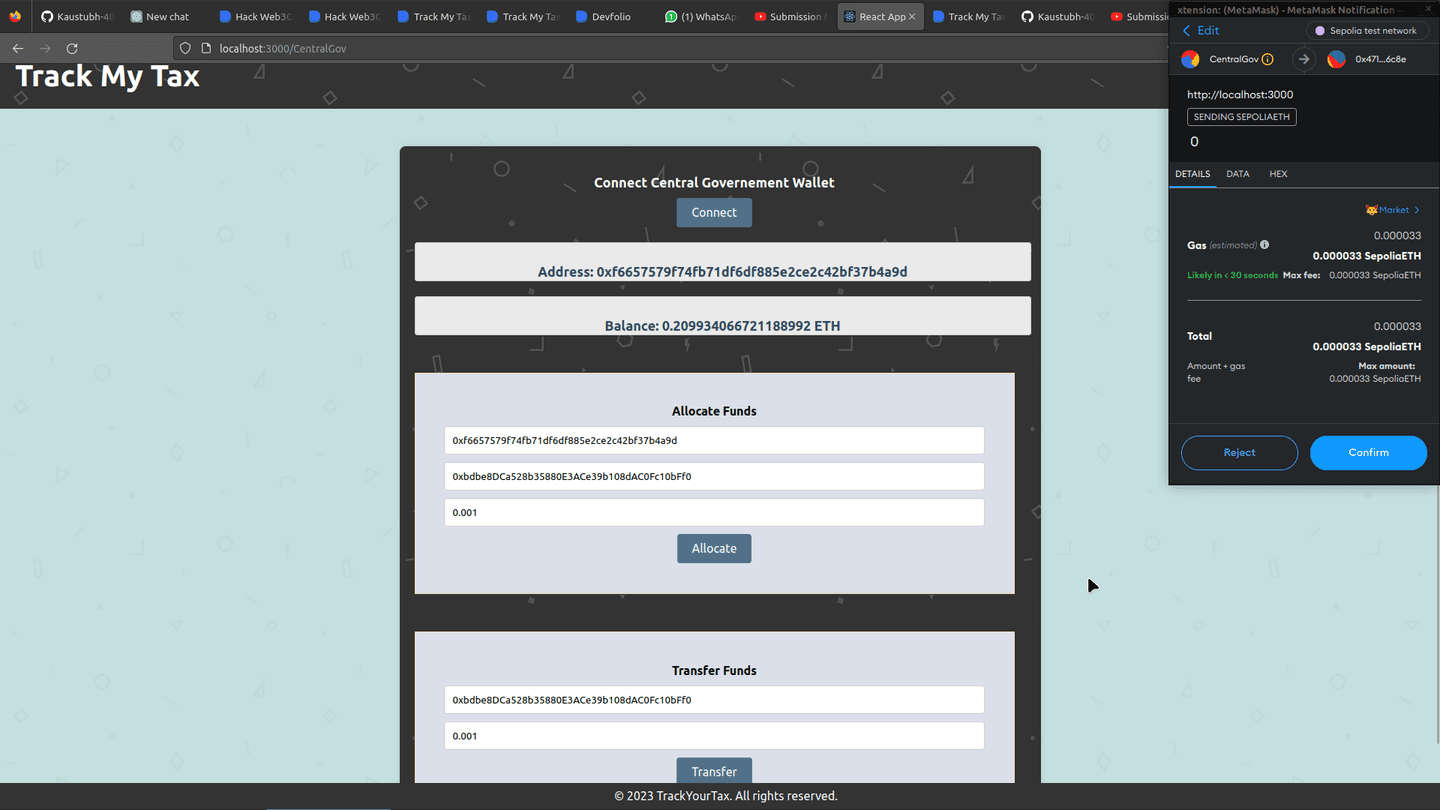Click the info icon next to CentralGov
Screen dimensions: 1440x810
pos(1268,59)
